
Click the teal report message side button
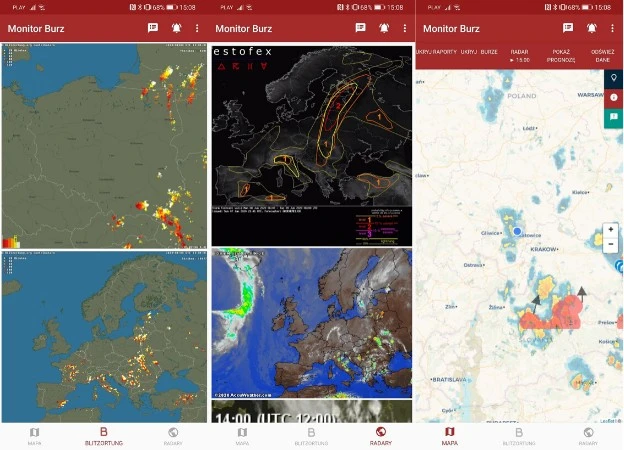[613, 118]
